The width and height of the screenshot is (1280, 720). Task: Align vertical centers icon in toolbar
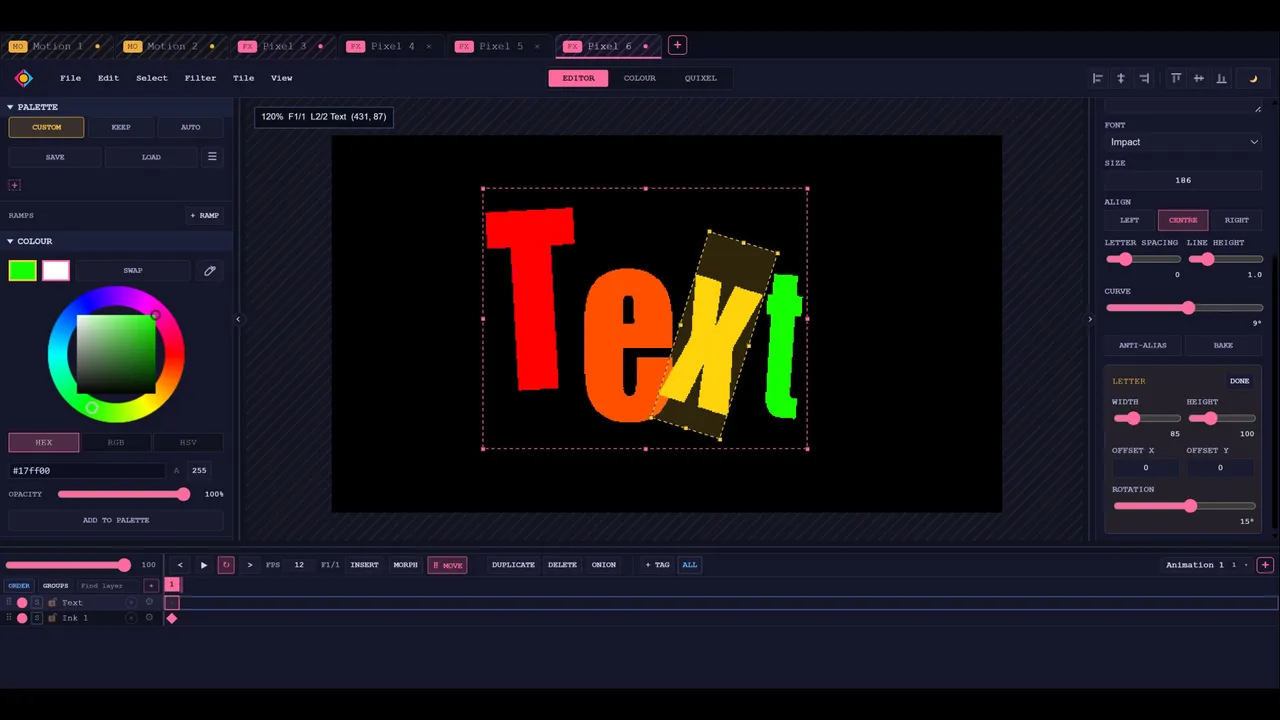(x=1199, y=78)
